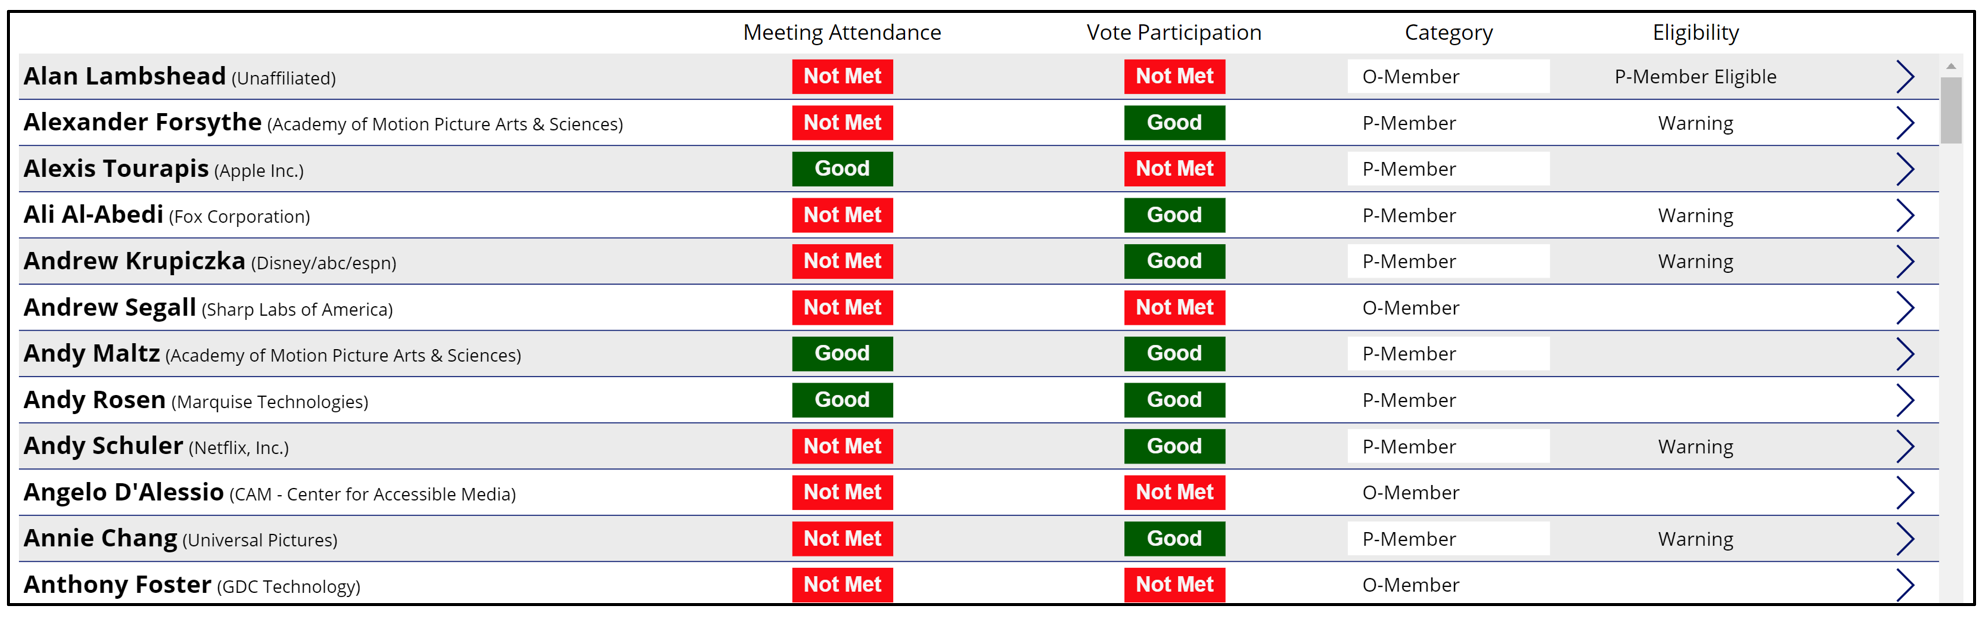Open Andrew Krupiczka's detail arrow
This screenshot has height=621, width=1984.
click(x=1904, y=262)
